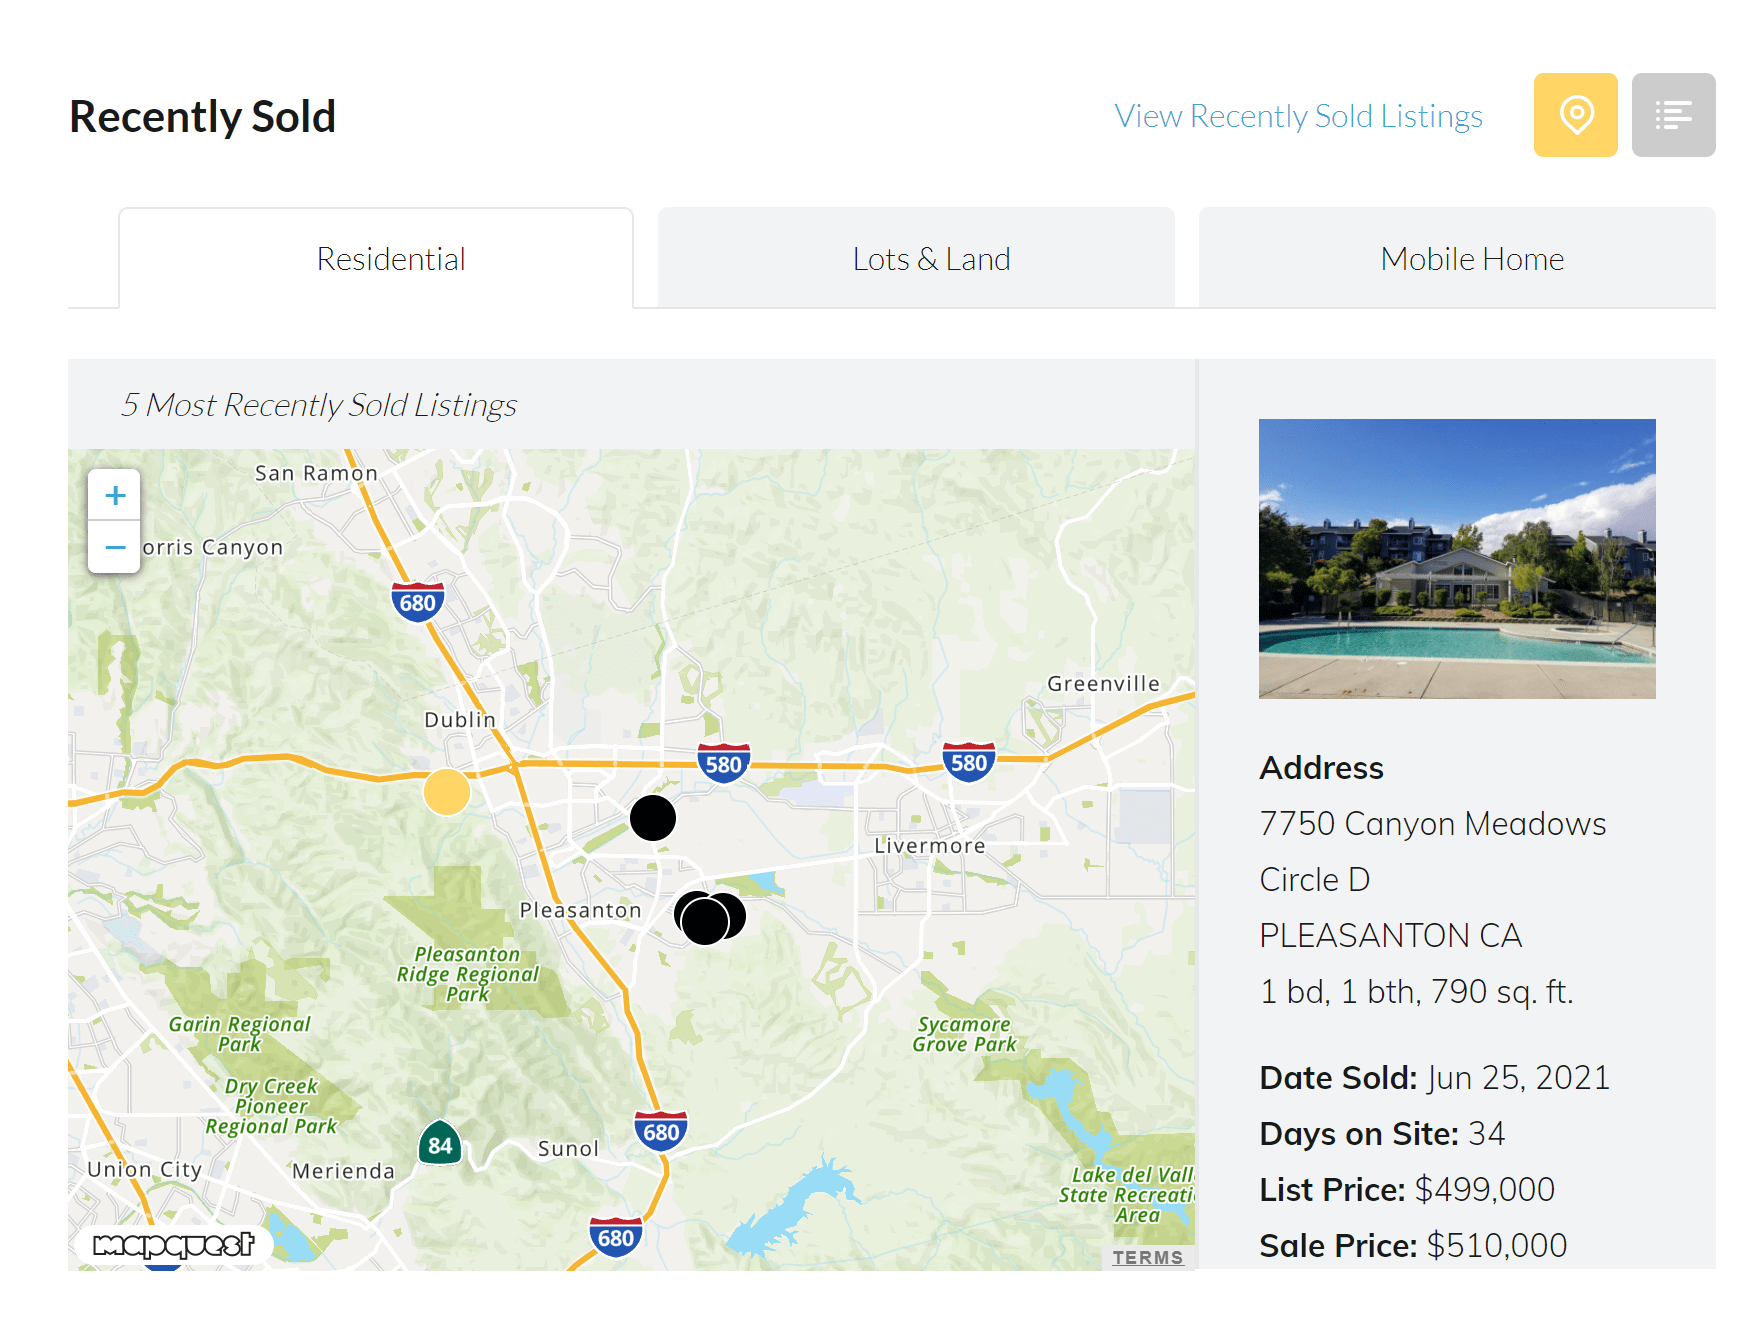Click the Route 84 green shield near Sunol
The image size is (1755, 1333).
tap(440, 1144)
